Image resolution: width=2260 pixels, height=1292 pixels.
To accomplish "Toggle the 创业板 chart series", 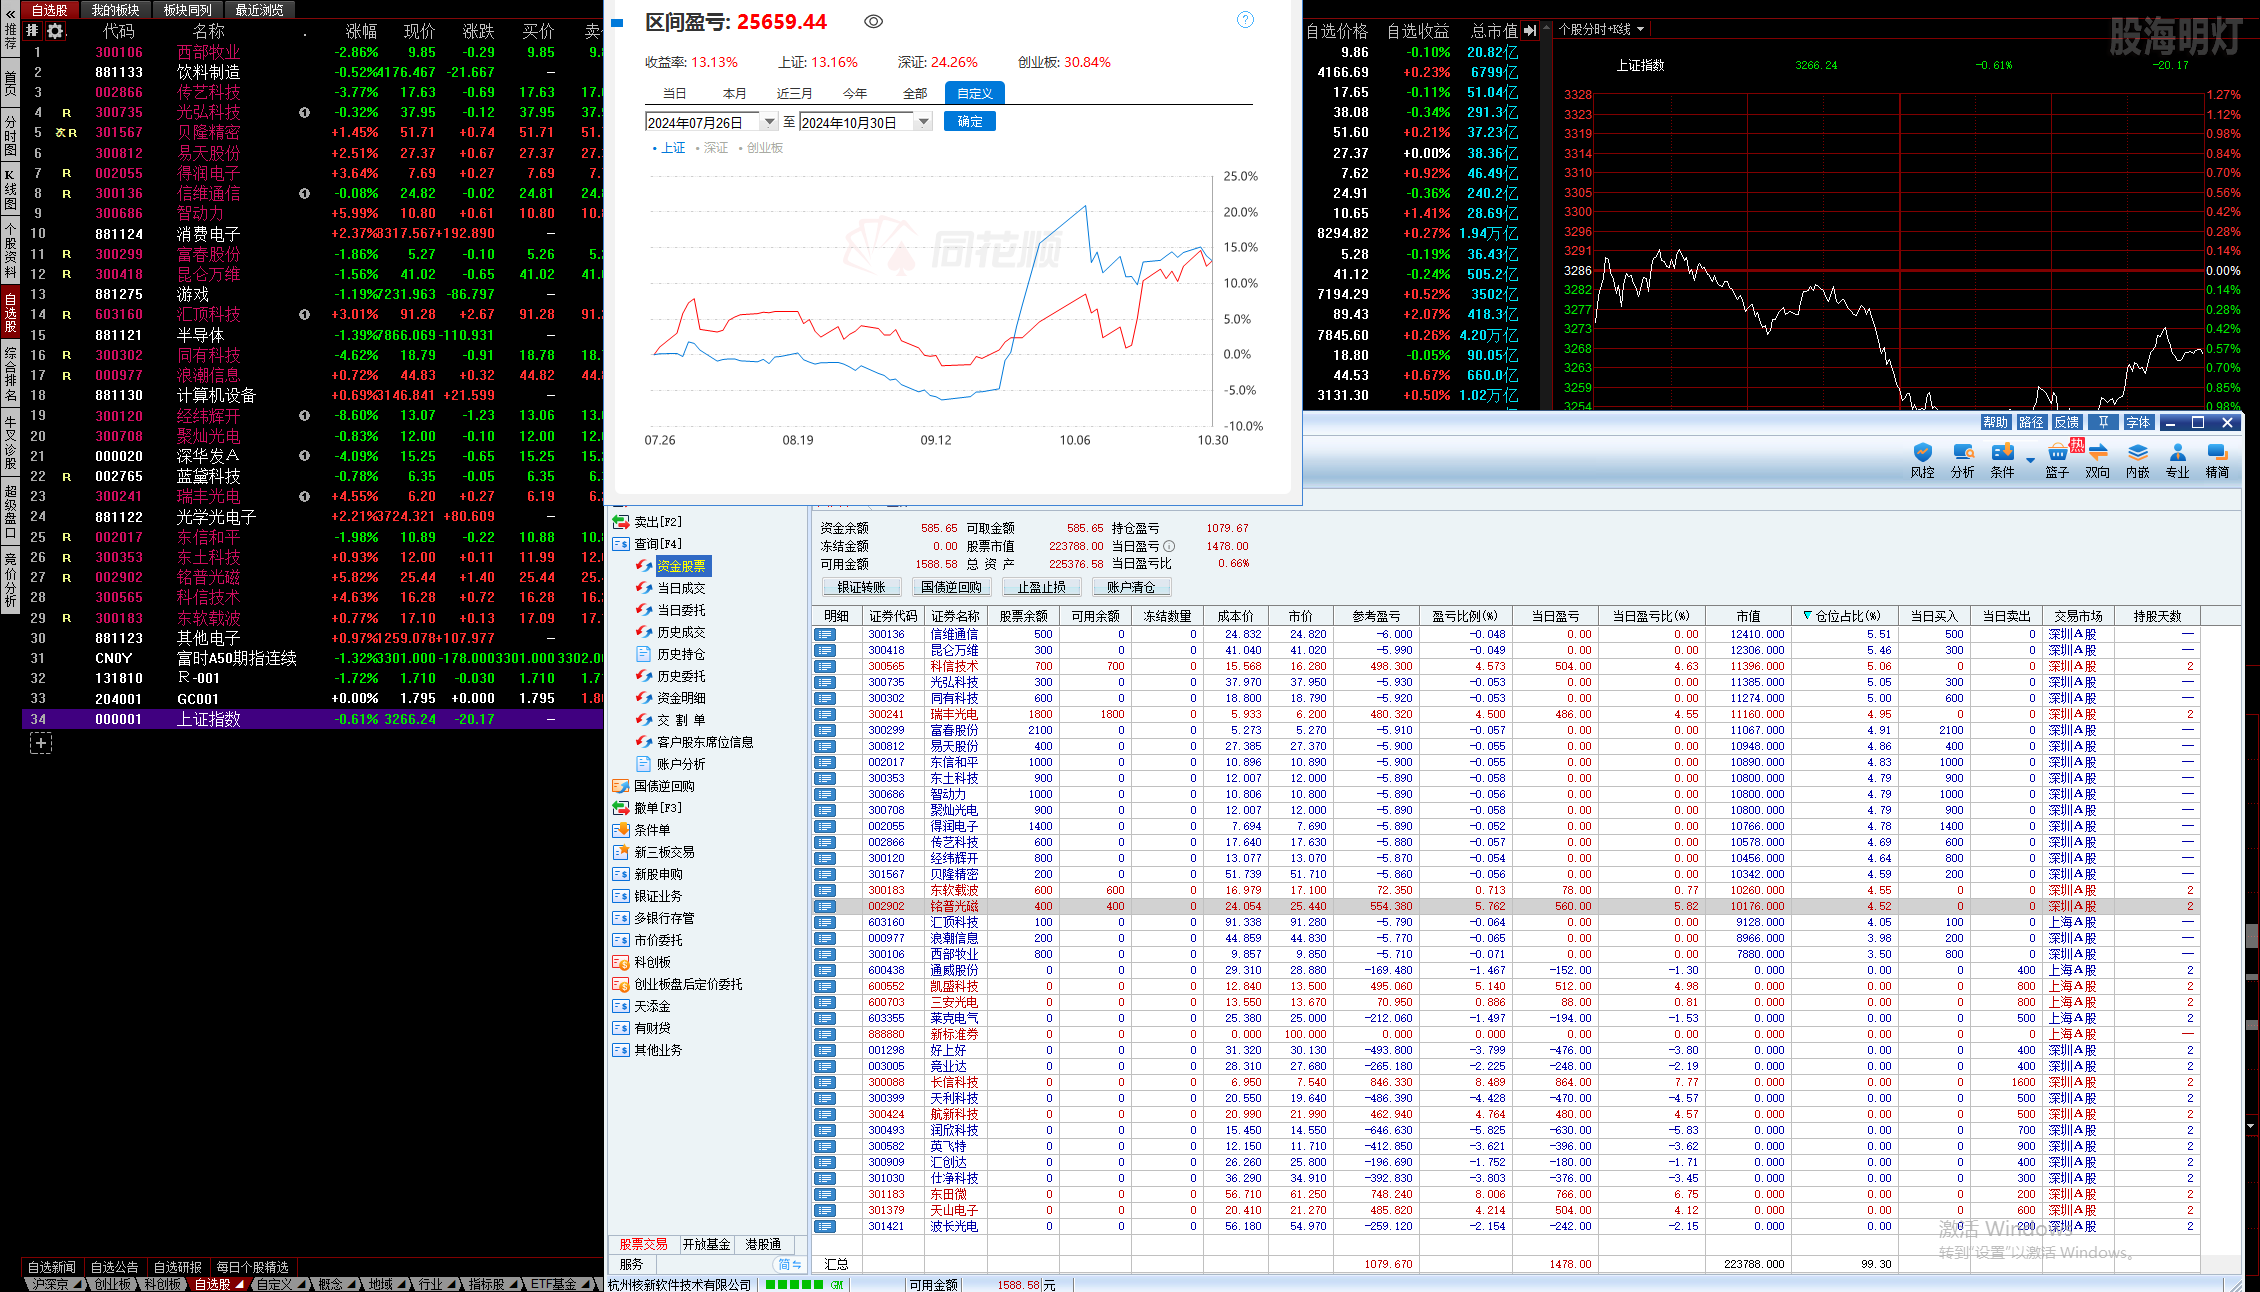I will [761, 148].
